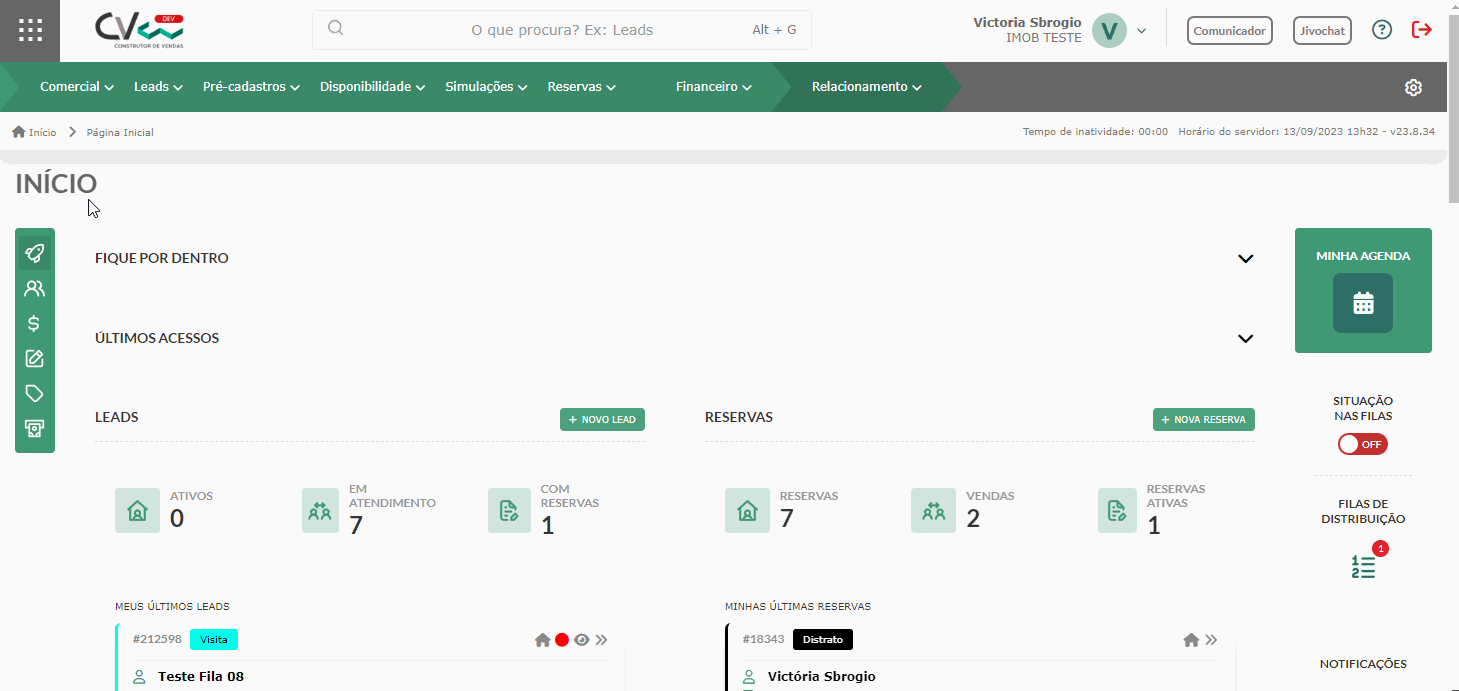
Task: Open the Relacionamento menu
Action: click(x=867, y=87)
